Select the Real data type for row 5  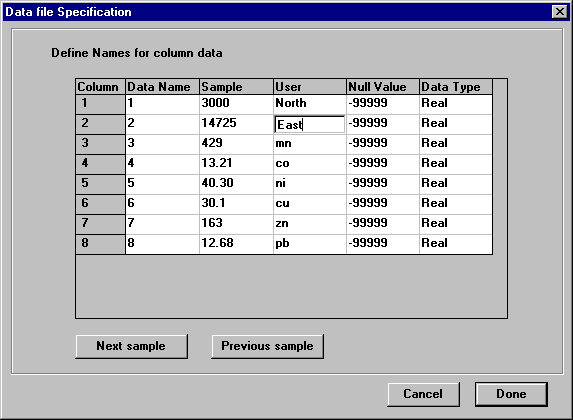pyautogui.click(x=456, y=184)
